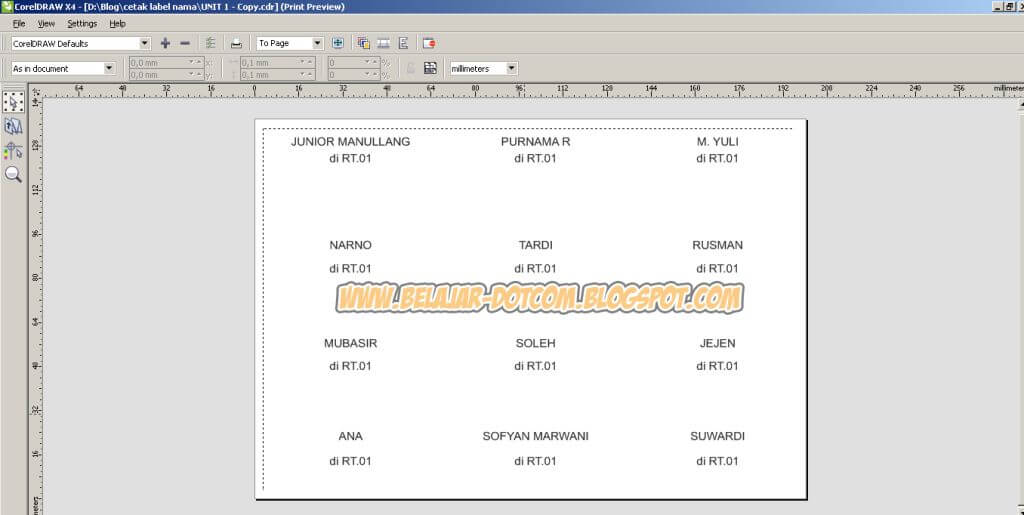Viewport: 1024px width, 515px height.
Task: Click the SUWARDI label
Action: pos(718,436)
